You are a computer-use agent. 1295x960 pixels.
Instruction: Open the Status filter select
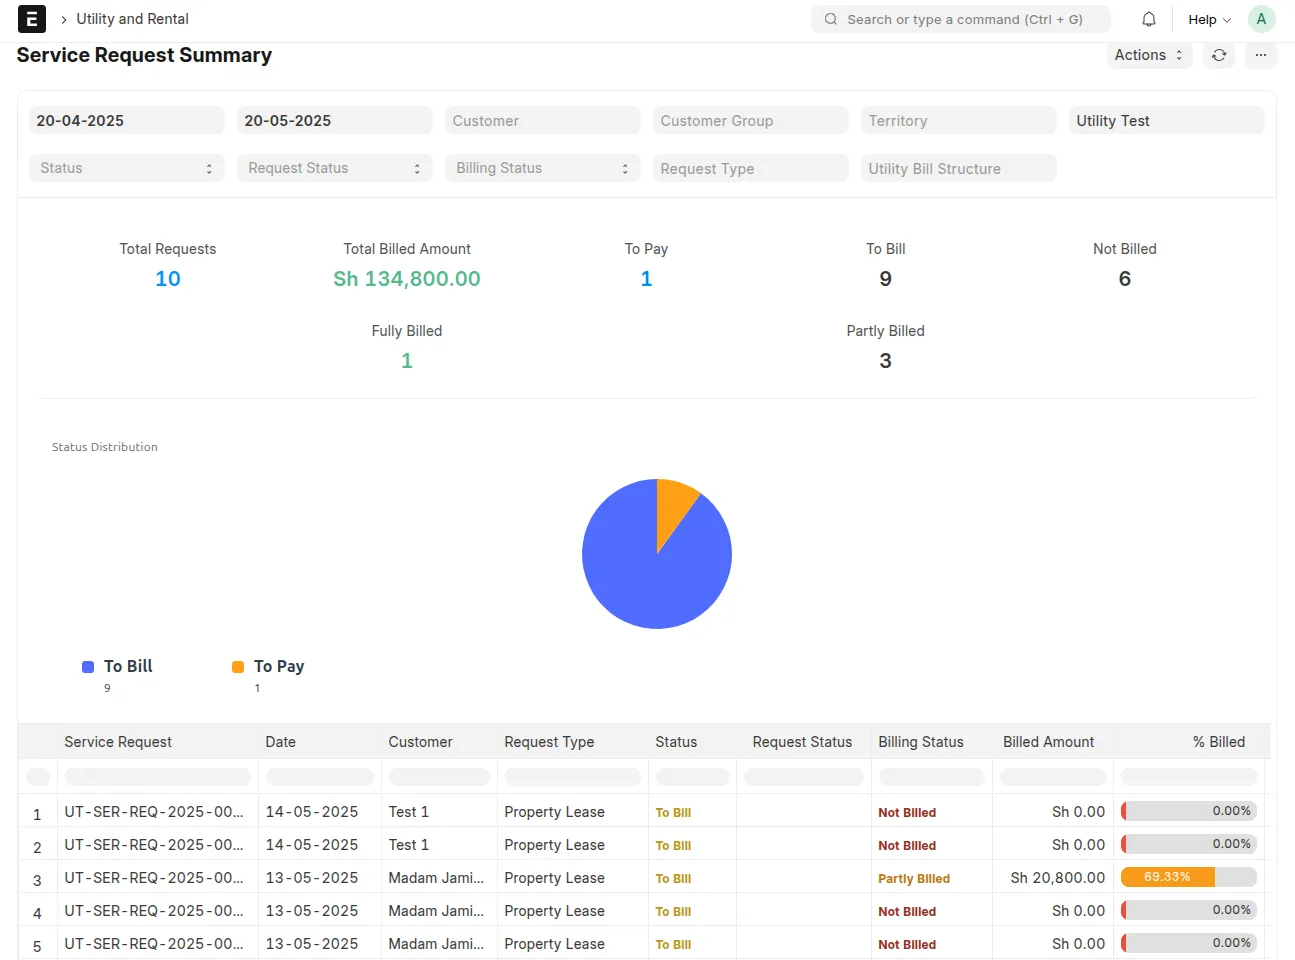coord(127,168)
